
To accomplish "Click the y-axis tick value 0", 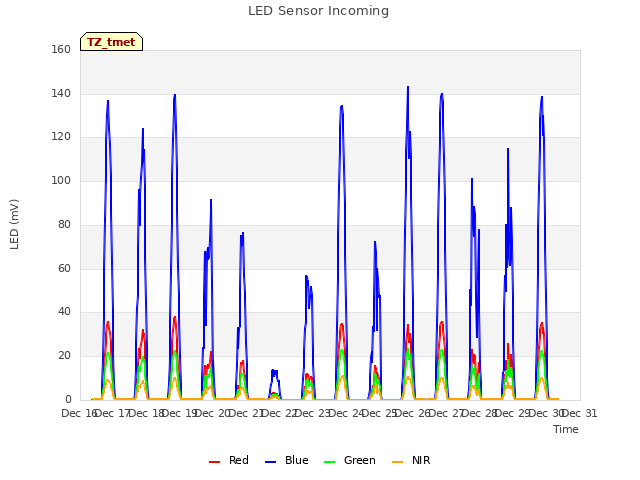I will [x=68, y=400].
